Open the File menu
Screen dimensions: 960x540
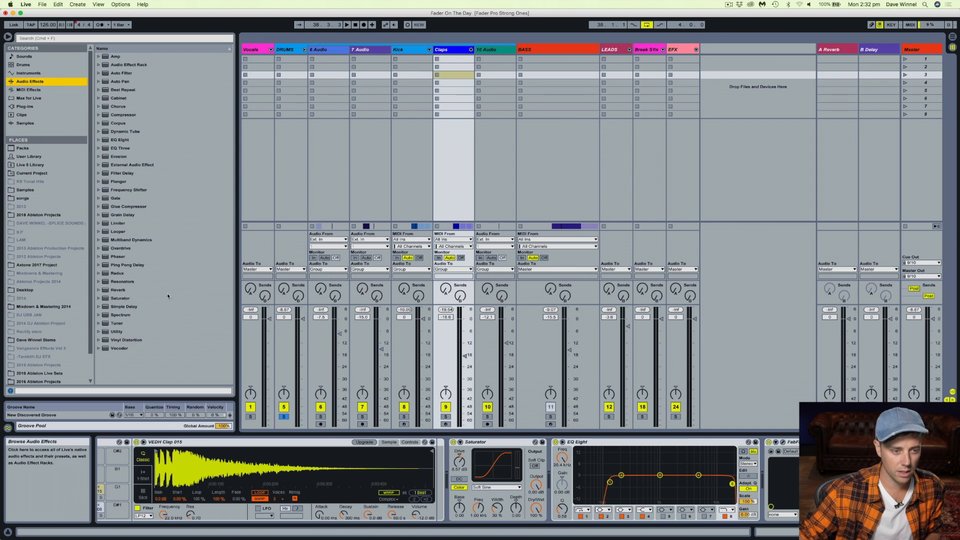[x=42, y=4]
